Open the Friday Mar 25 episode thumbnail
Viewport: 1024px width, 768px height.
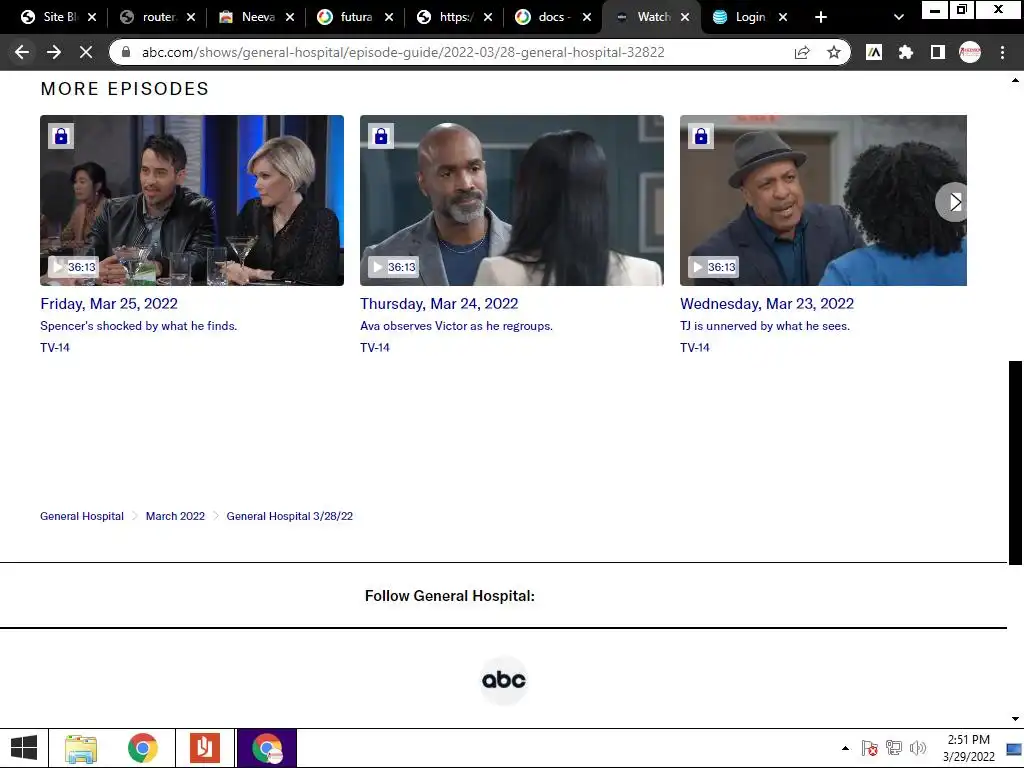tap(192, 200)
